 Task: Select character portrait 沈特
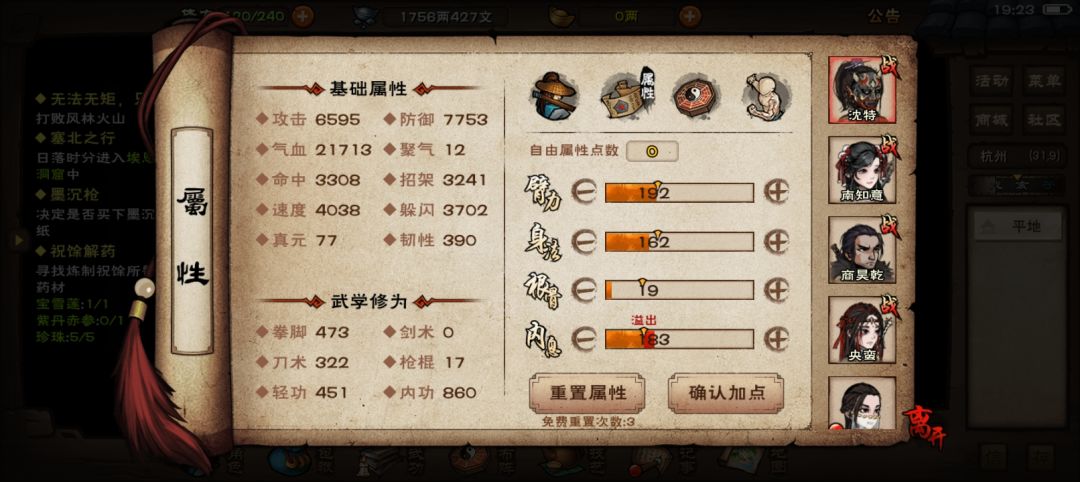point(862,90)
